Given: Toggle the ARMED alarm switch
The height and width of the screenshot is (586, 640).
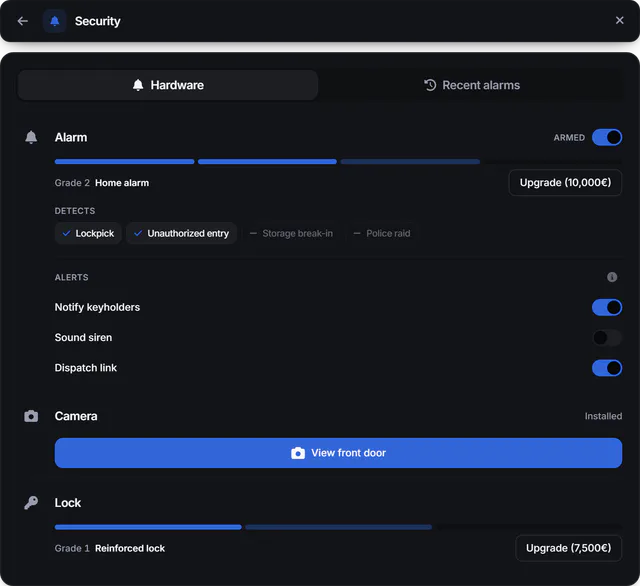Looking at the screenshot, I should 607,137.
